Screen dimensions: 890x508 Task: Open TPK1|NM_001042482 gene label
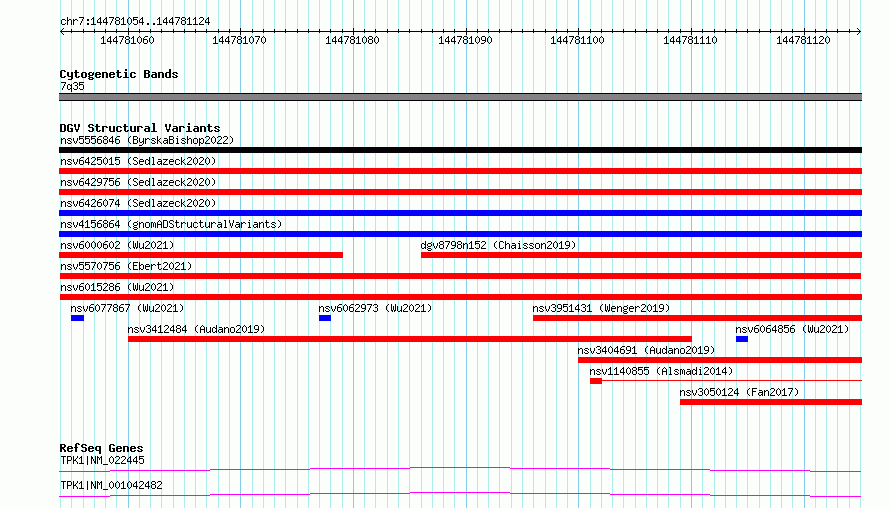(111, 485)
